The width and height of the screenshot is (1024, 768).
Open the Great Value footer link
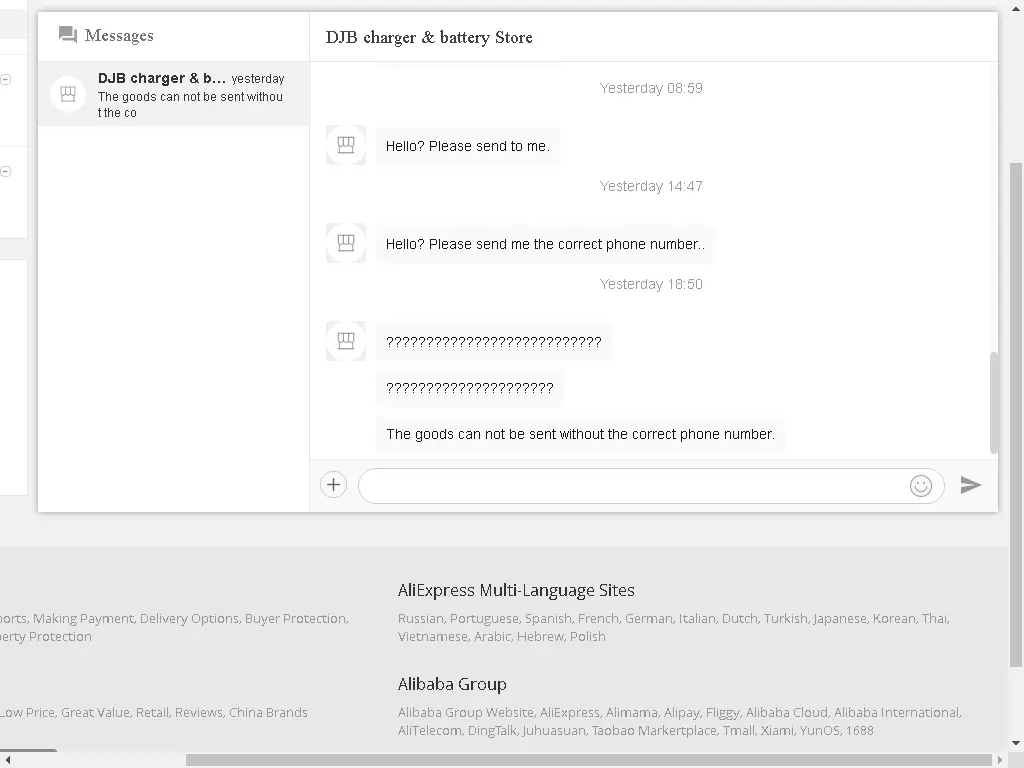click(96, 712)
